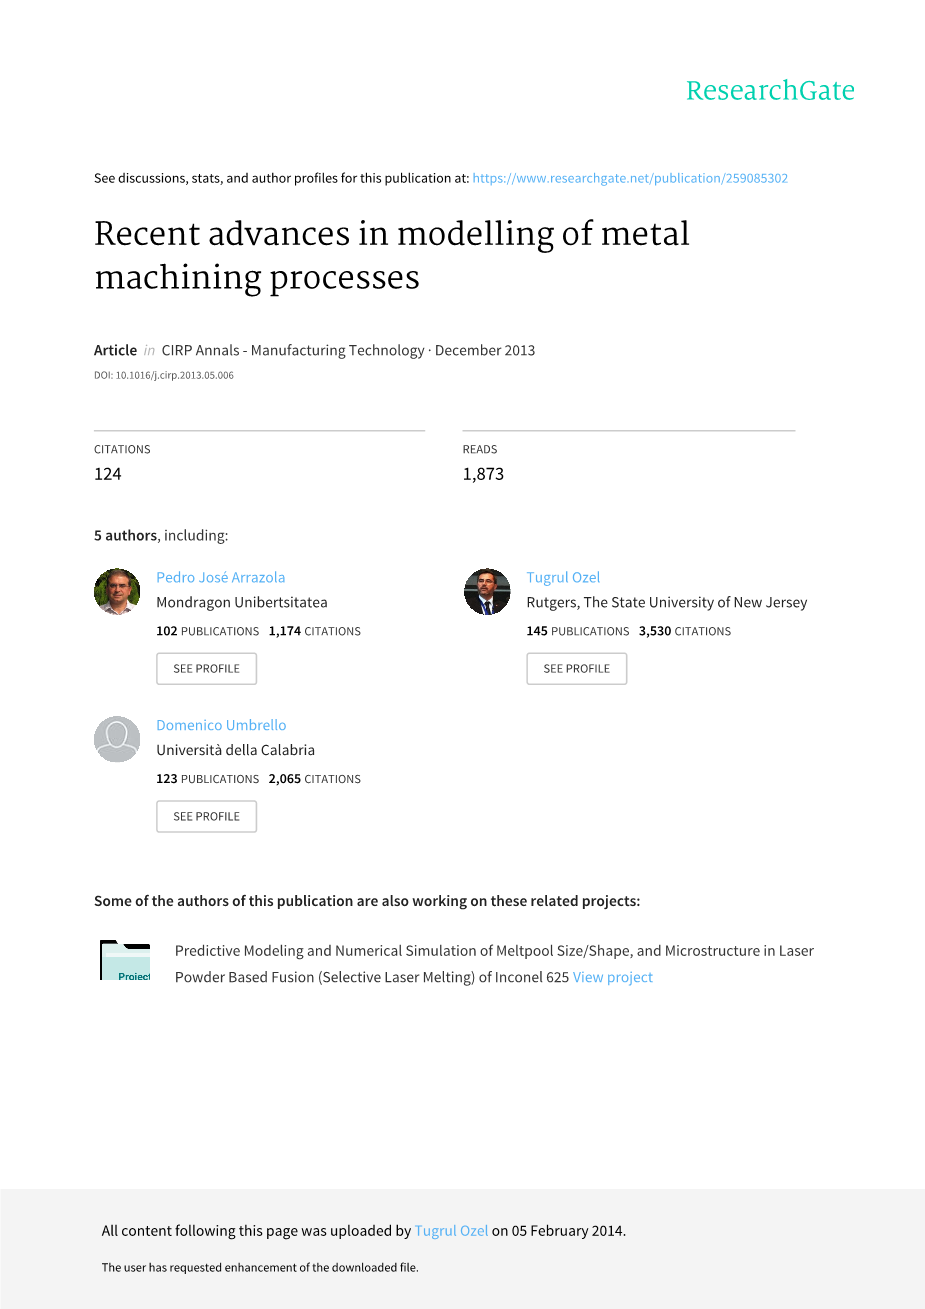Image resolution: width=925 pixels, height=1309 pixels.
Task: Click Tugrul Ozel's profile photo
Action: [487, 591]
